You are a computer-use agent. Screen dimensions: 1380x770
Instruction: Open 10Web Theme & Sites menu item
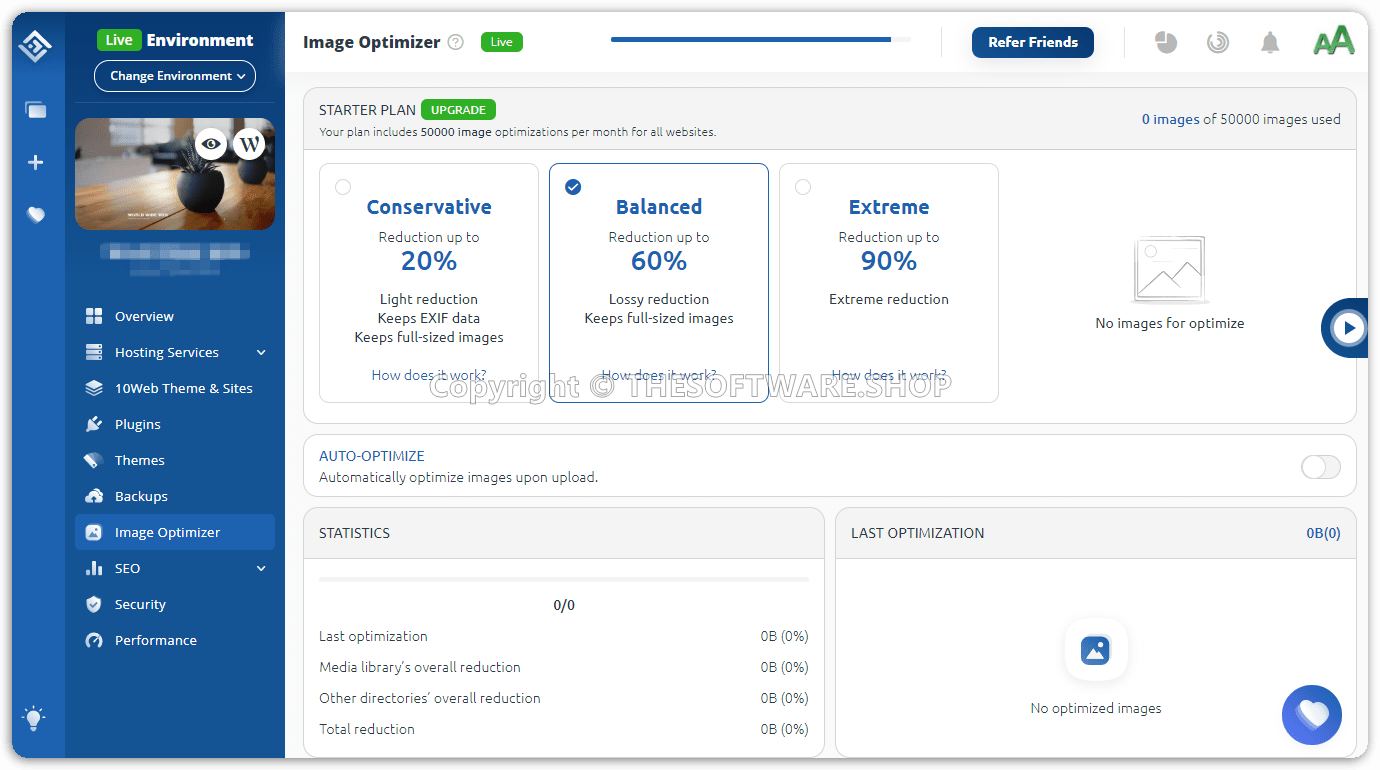(175, 388)
